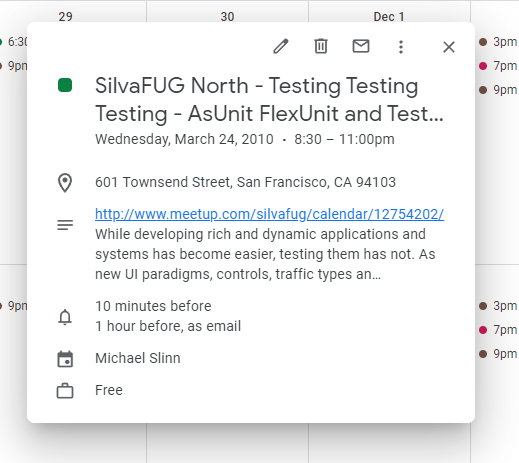Click the pencil edit event icon

(x=281, y=46)
